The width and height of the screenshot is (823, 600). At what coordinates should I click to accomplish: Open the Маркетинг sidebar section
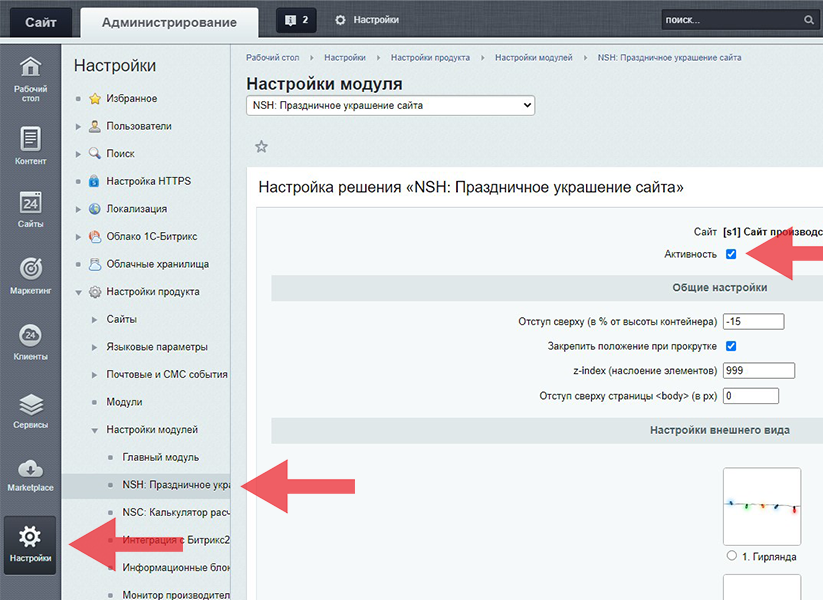click(30, 277)
